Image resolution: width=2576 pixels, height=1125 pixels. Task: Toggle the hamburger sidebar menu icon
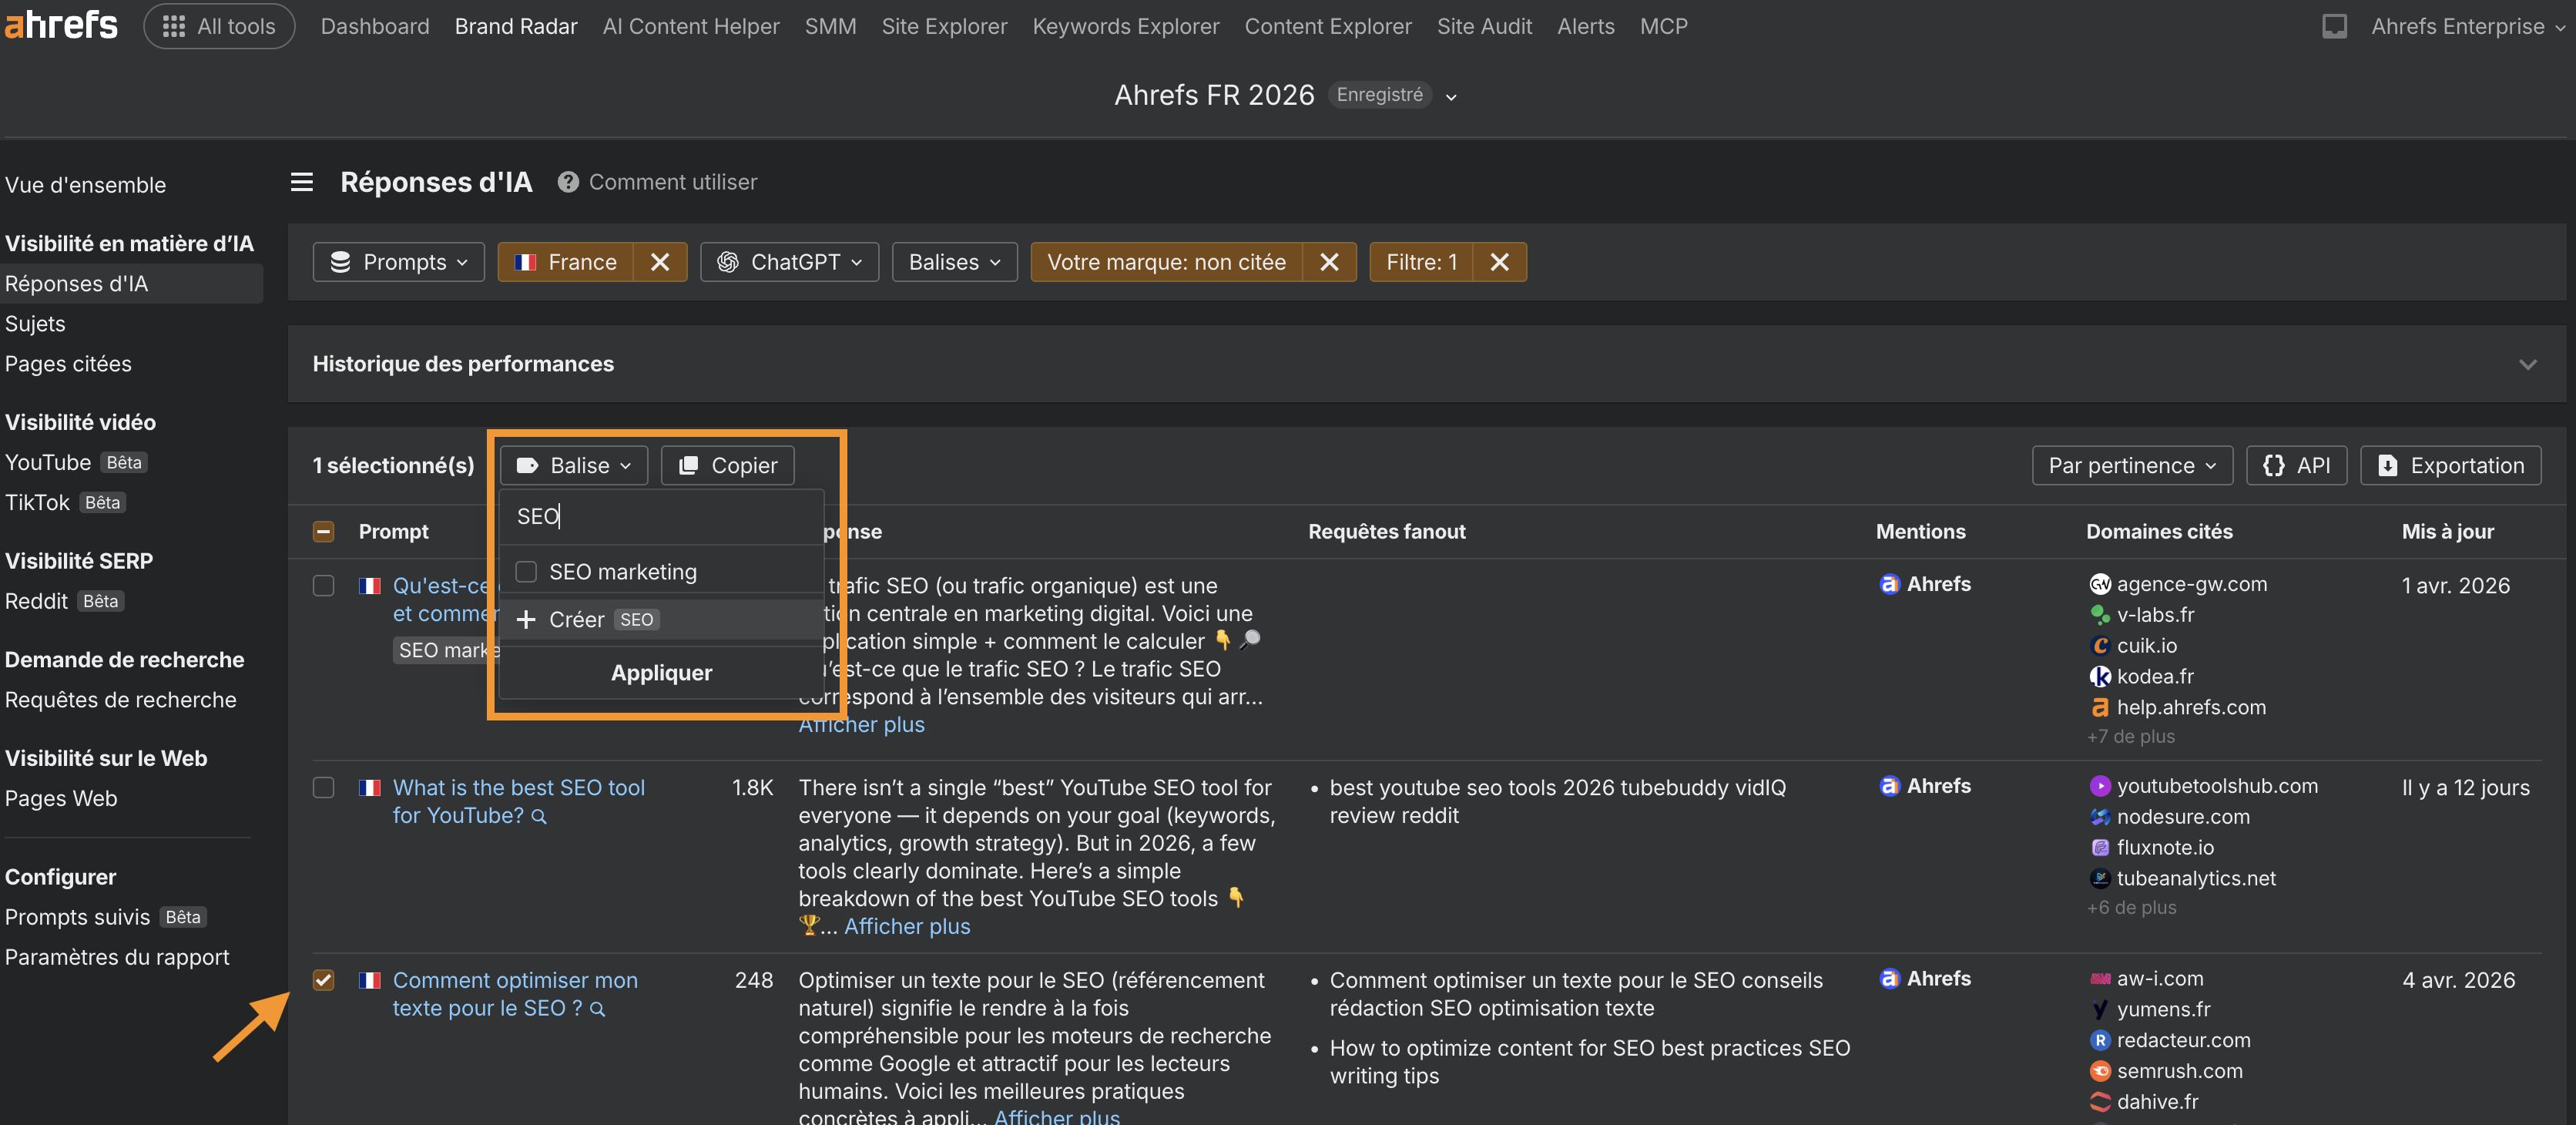tap(302, 182)
